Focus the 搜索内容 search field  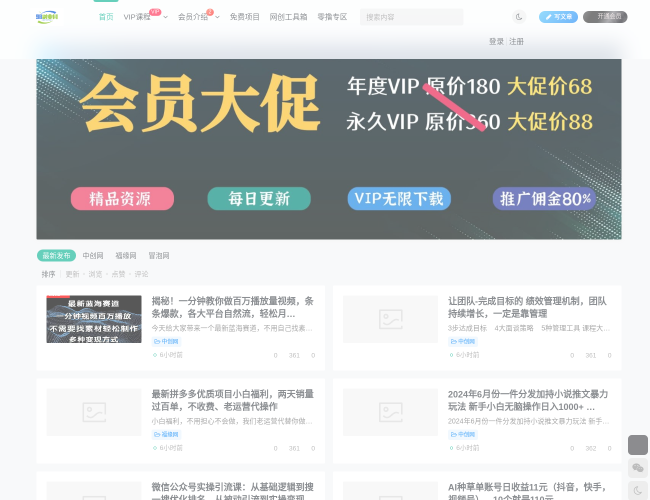point(411,17)
